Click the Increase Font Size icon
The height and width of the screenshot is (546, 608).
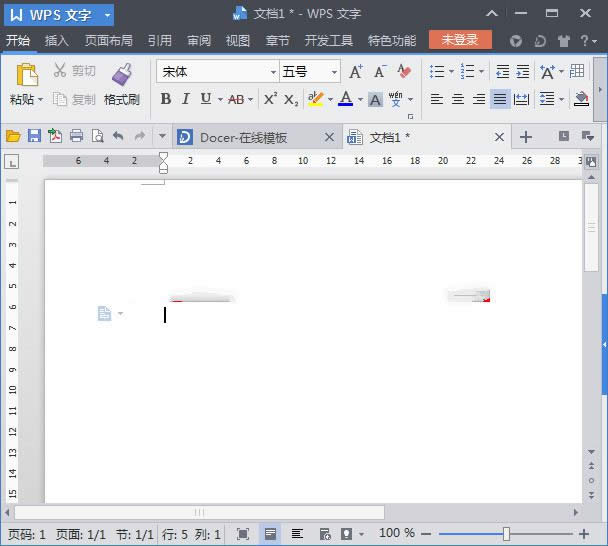[356, 72]
